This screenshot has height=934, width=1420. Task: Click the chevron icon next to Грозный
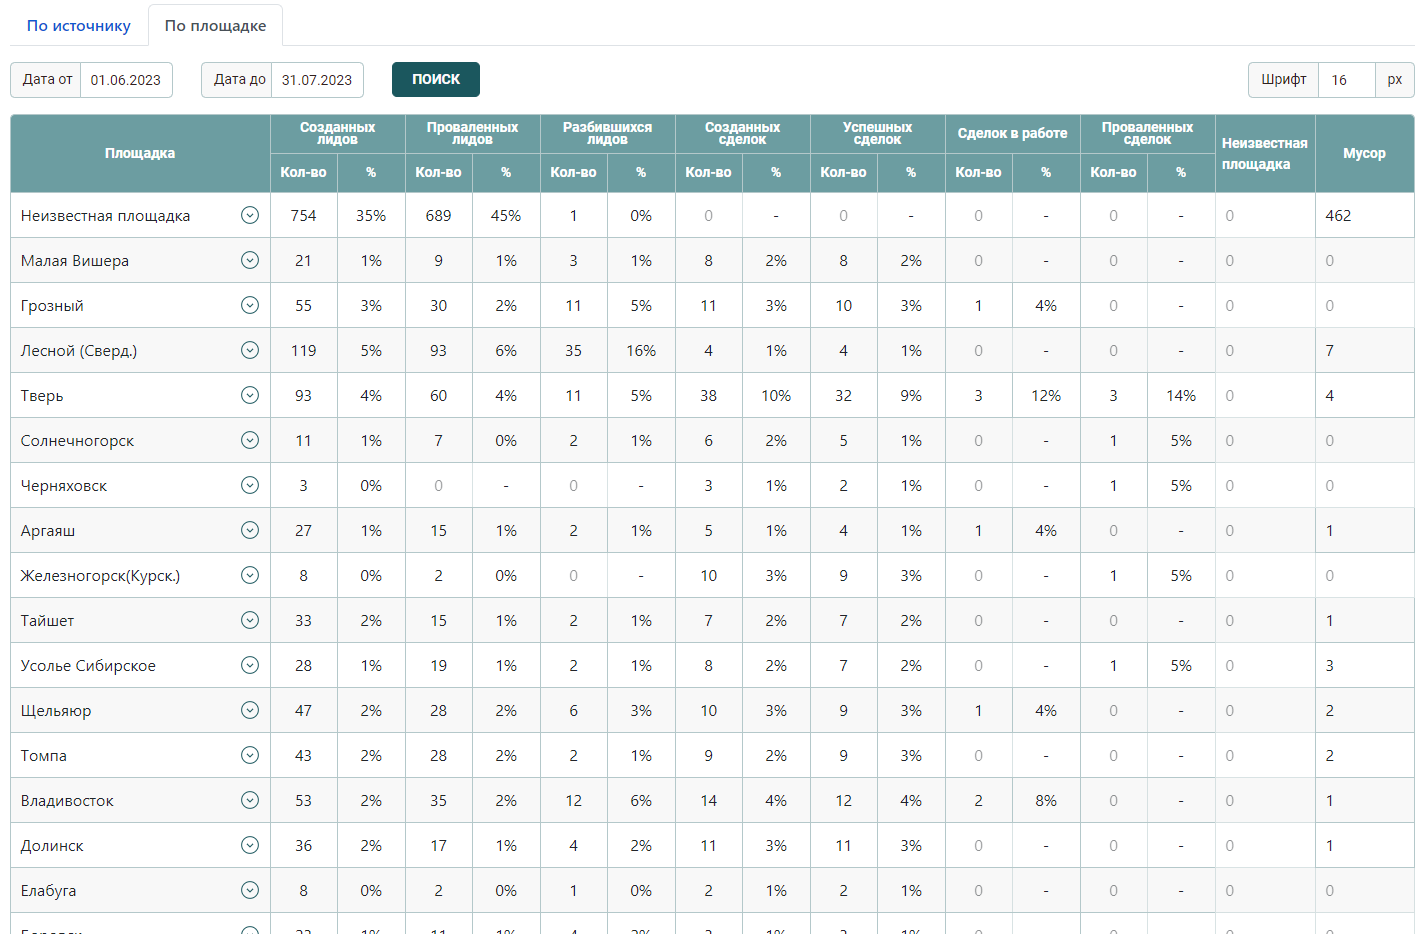coord(250,305)
